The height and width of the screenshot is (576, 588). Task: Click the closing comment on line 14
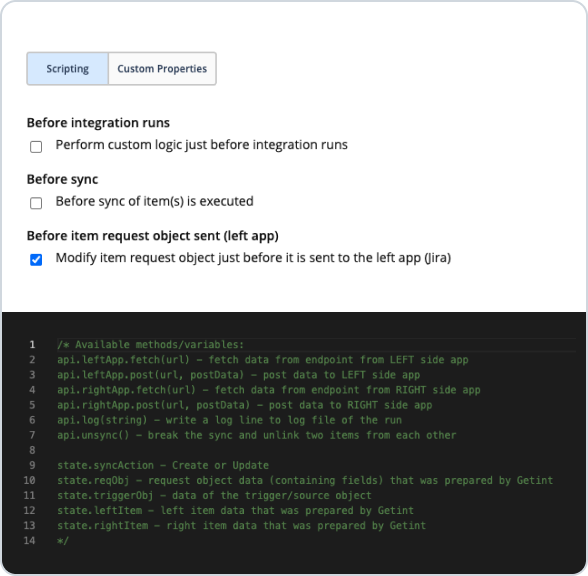[x=63, y=540]
